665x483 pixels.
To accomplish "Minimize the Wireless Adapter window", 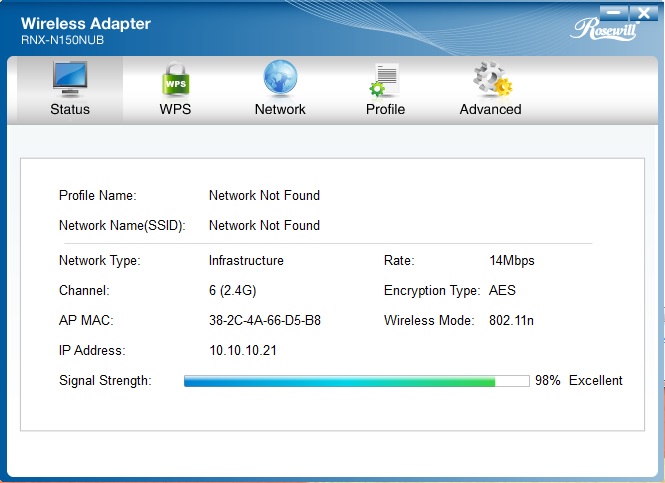I will click(613, 13).
